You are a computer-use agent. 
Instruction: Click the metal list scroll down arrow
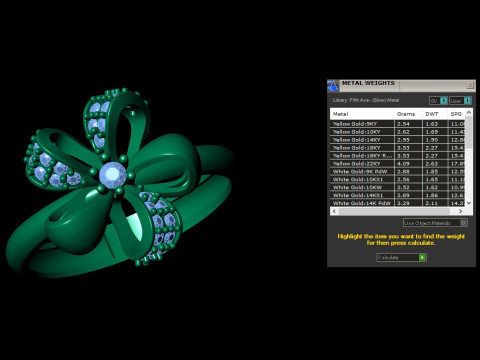point(469,203)
